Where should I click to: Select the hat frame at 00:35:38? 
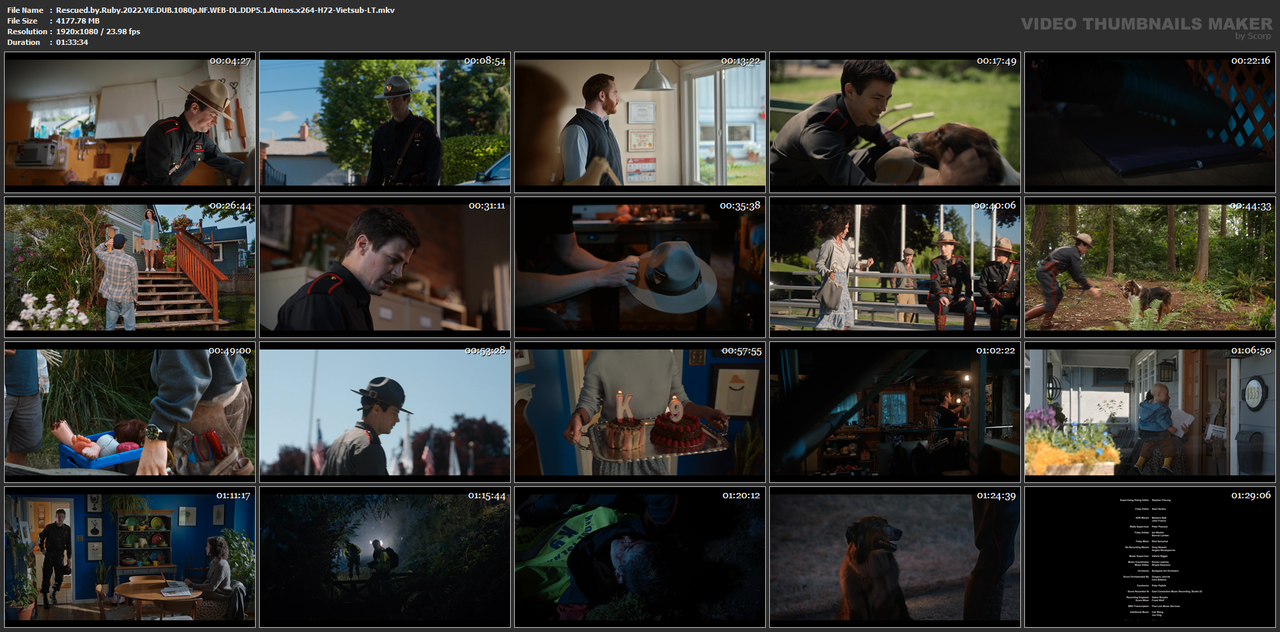638,265
